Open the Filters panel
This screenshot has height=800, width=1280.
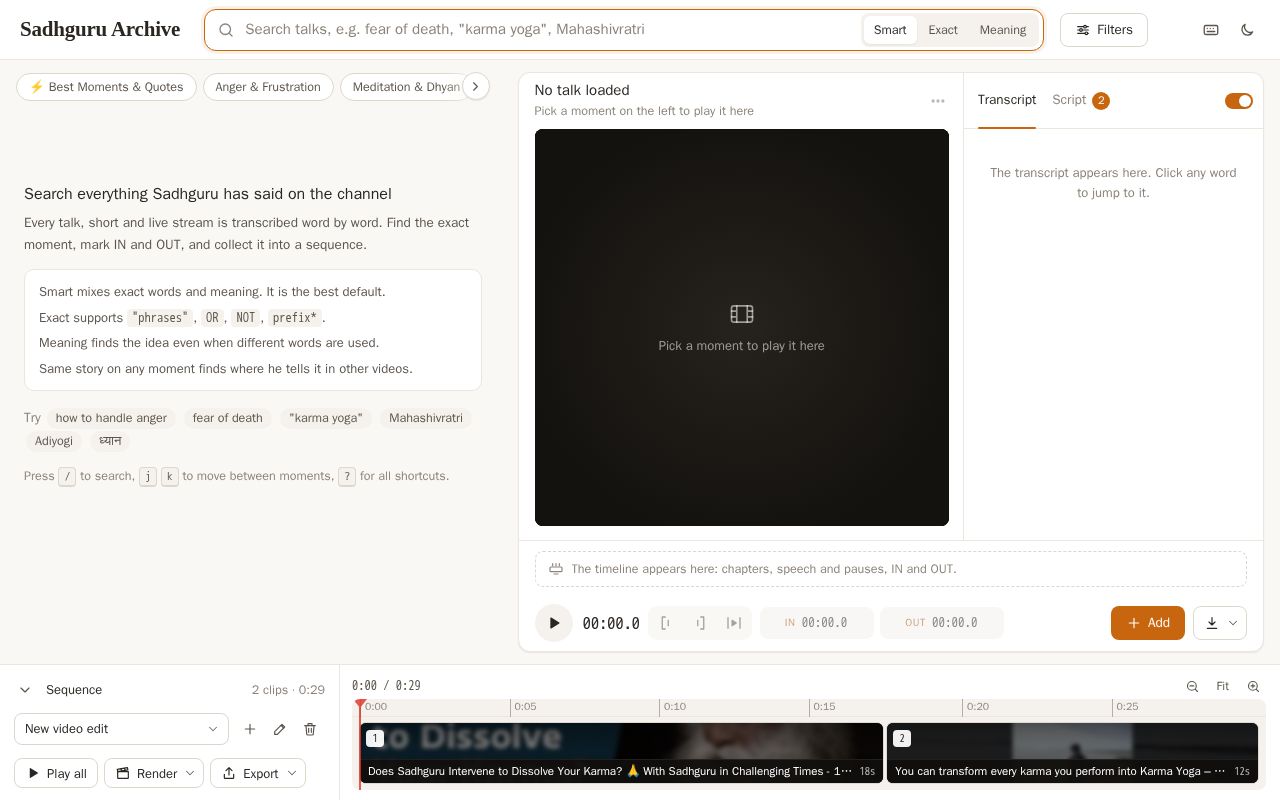point(1104,30)
